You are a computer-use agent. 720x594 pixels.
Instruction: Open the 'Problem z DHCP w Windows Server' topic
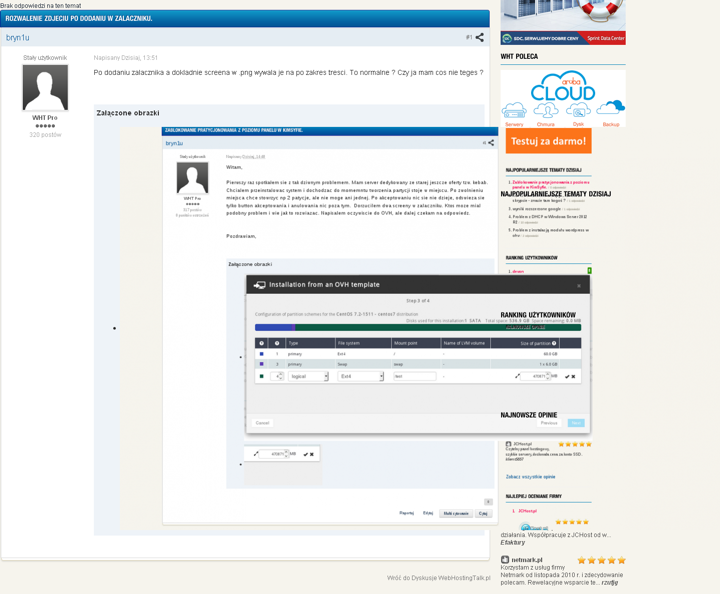(x=550, y=219)
